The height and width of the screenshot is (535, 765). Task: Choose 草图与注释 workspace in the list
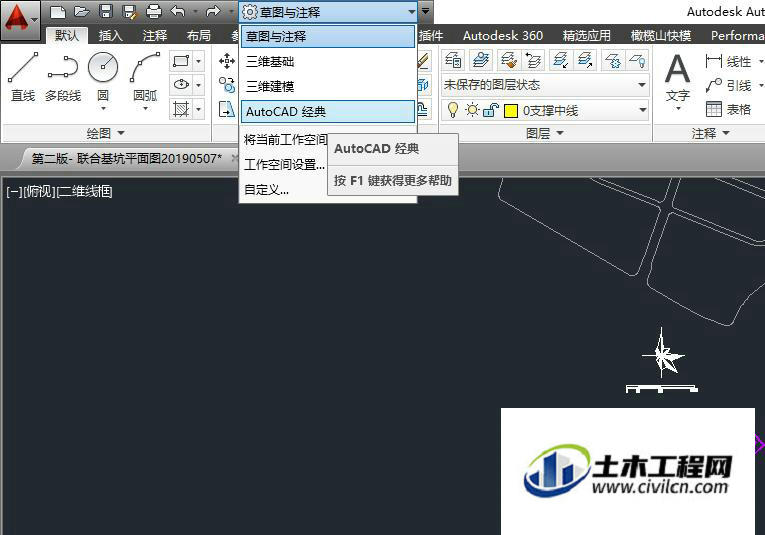(x=328, y=37)
